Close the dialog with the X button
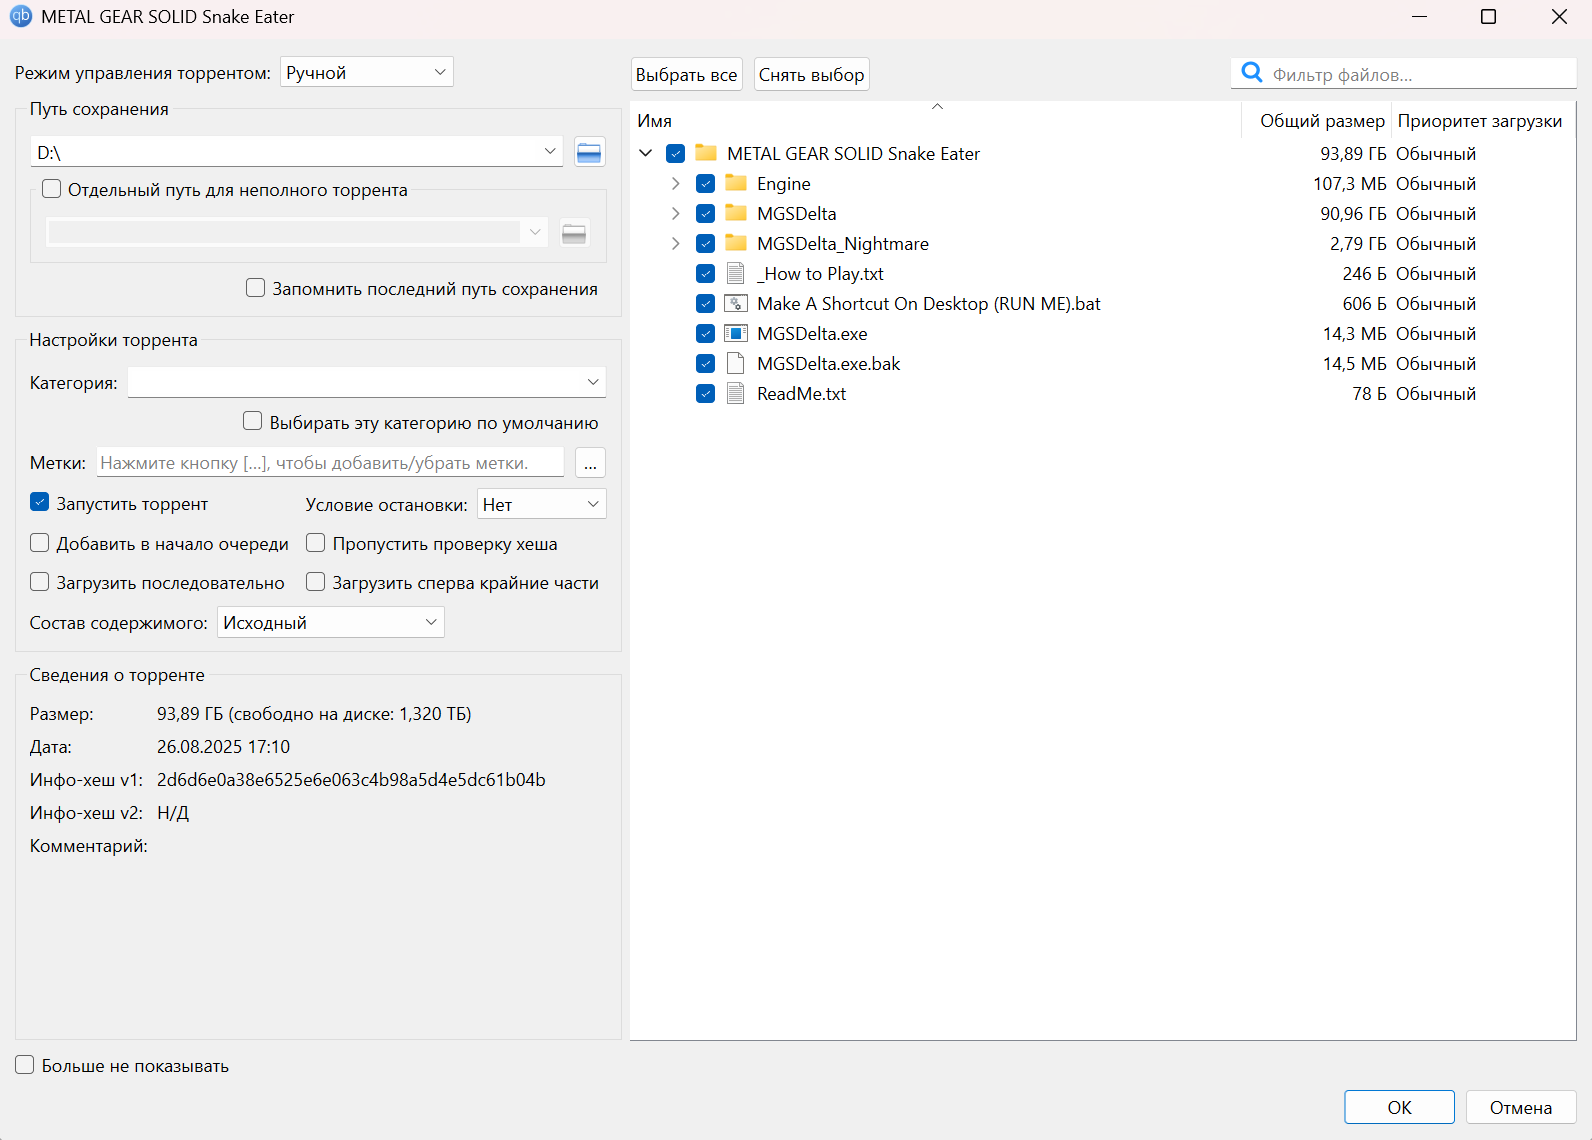Image resolution: width=1592 pixels, height=1140 pixels. pyautogui.click(x=1559, y=17)
